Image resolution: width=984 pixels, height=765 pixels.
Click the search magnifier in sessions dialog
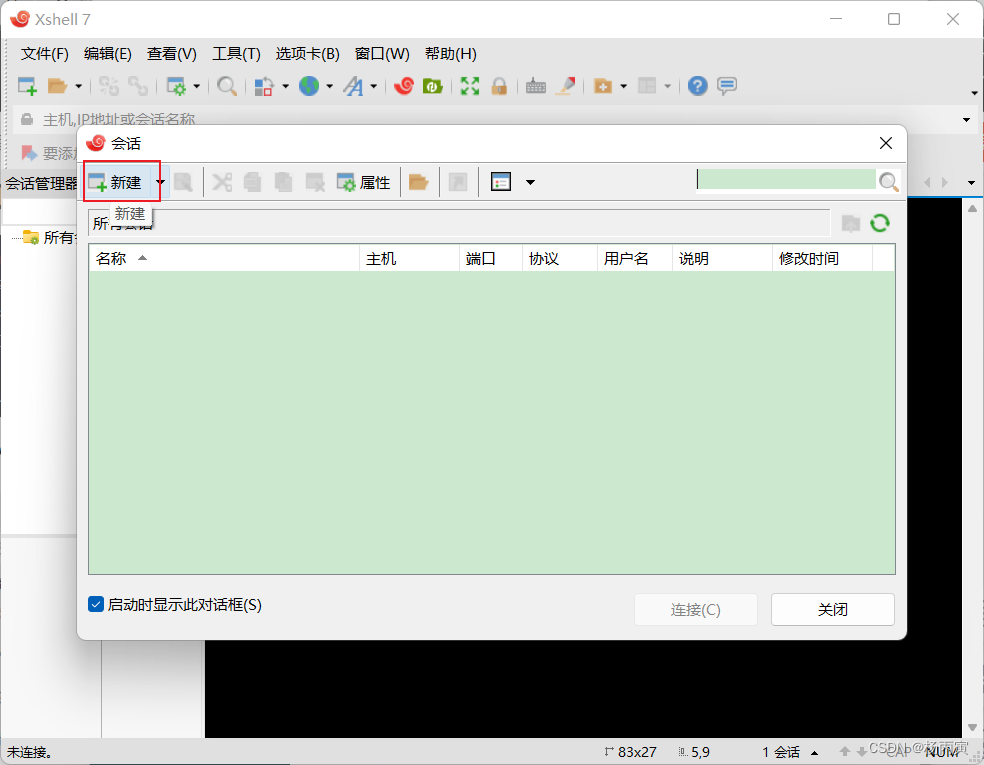pos(889,182)
